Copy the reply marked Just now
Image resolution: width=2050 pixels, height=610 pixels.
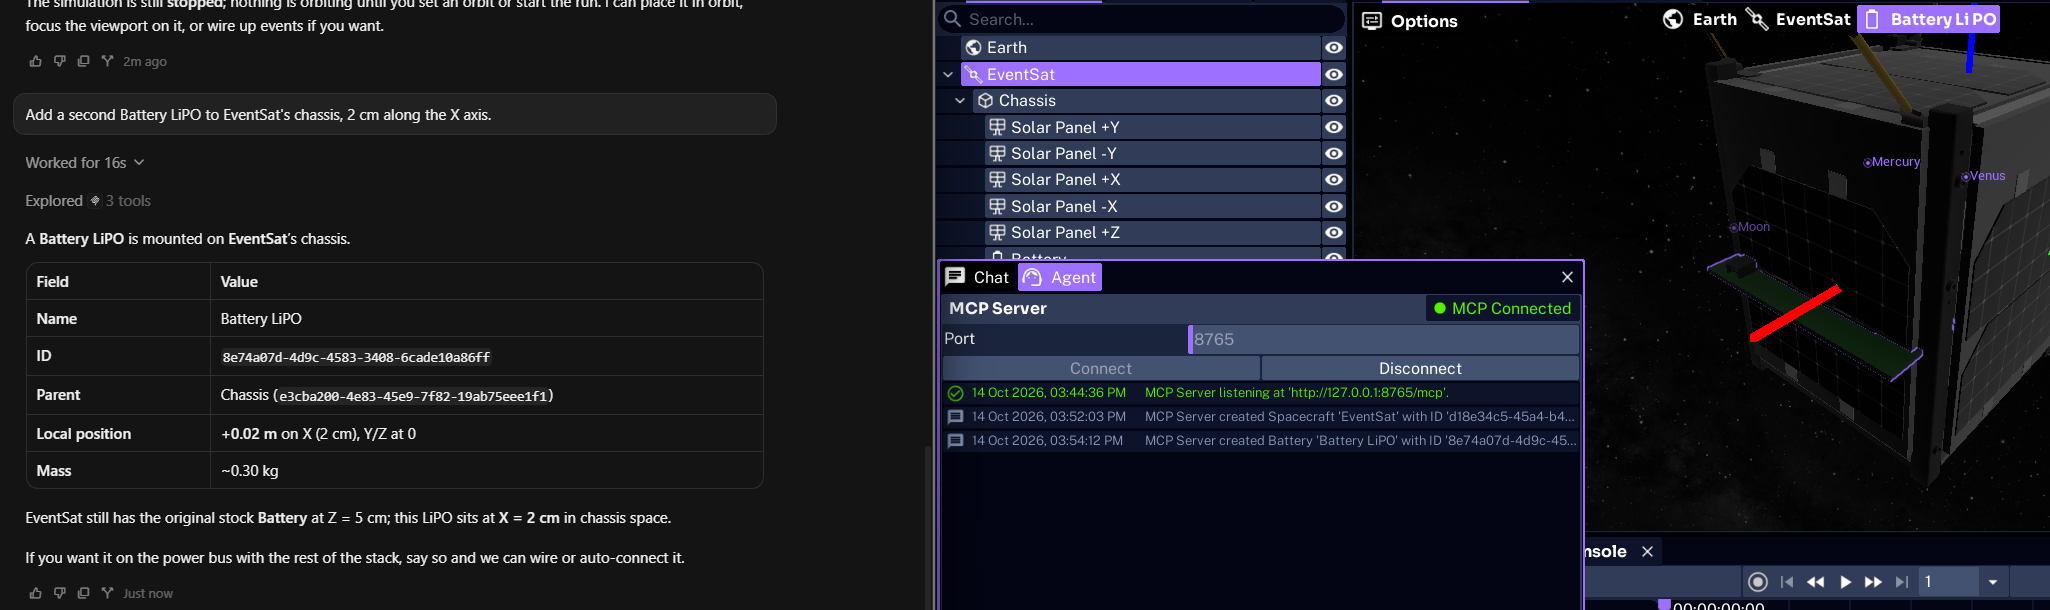tap(83, 593)
